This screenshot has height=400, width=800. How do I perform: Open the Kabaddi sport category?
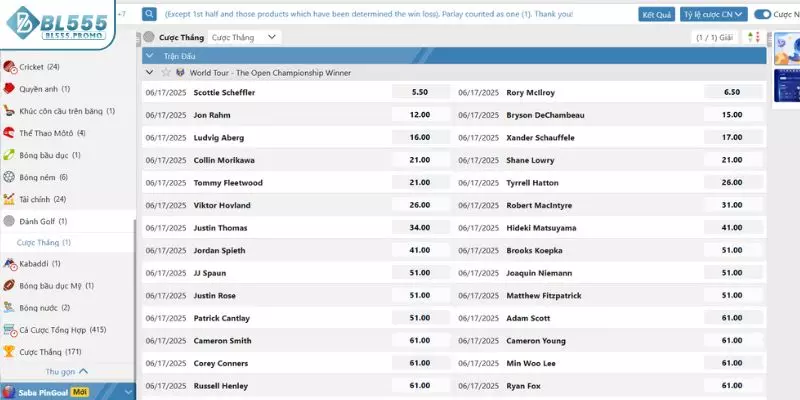pyautogui.click(x=38, y=264)
